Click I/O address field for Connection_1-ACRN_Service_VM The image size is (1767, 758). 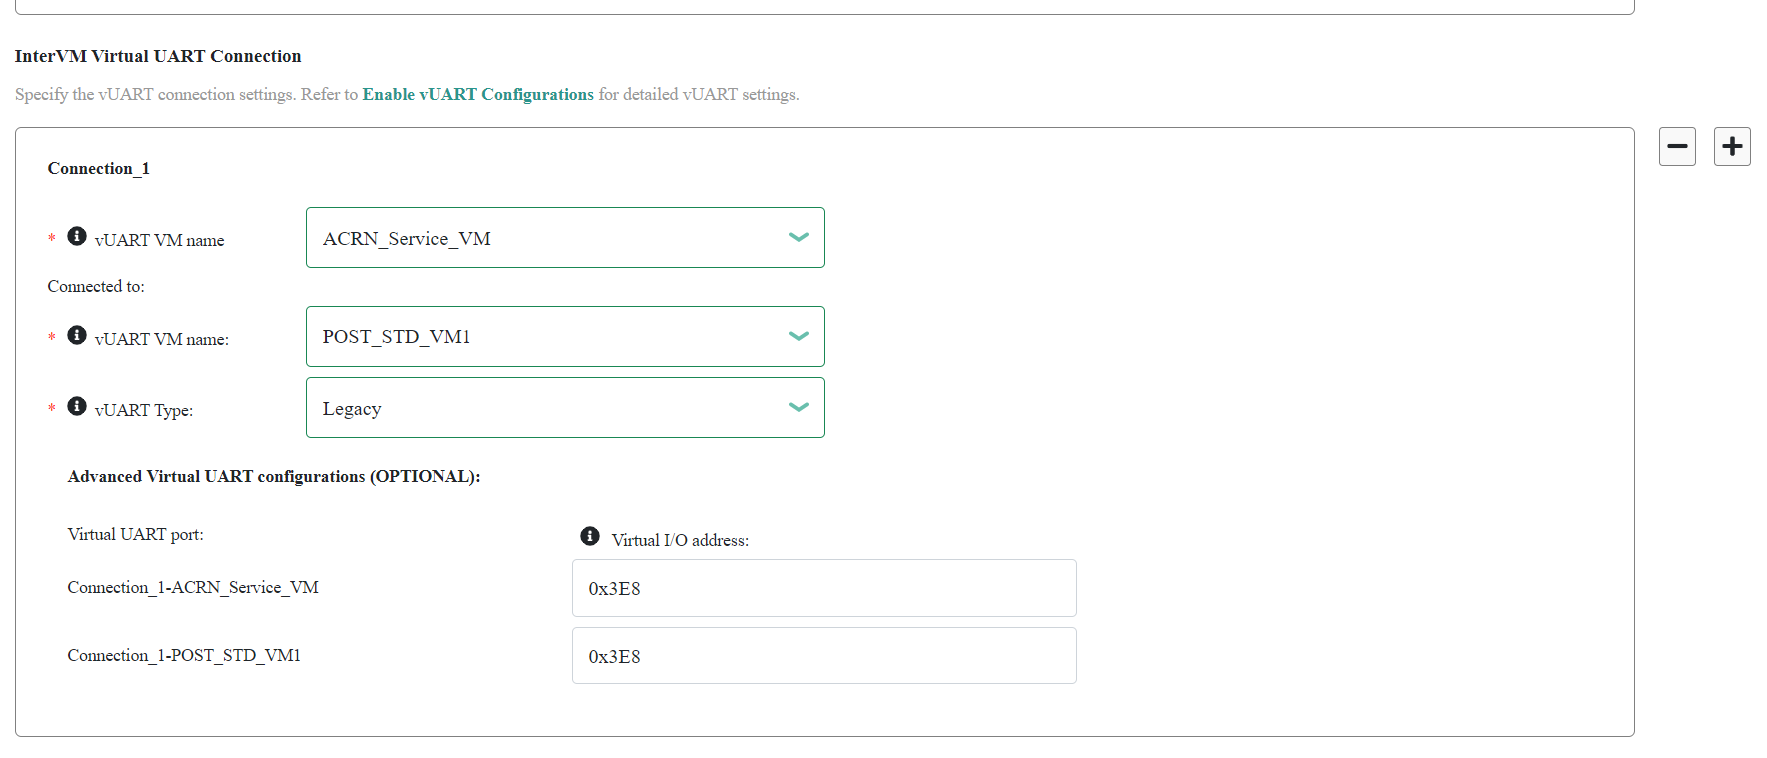click(x=824, y=588)
